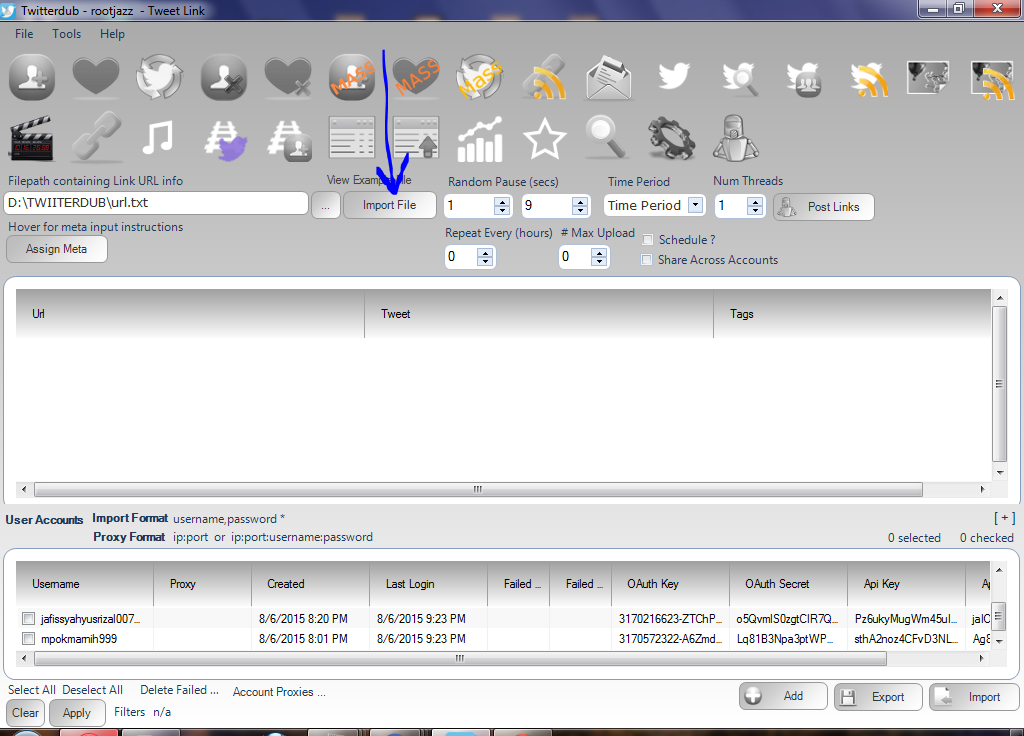The width and height of the screenshot is (1024, 736).
Task: Open the gear settings icon
Action: click(x=671, y=138)
